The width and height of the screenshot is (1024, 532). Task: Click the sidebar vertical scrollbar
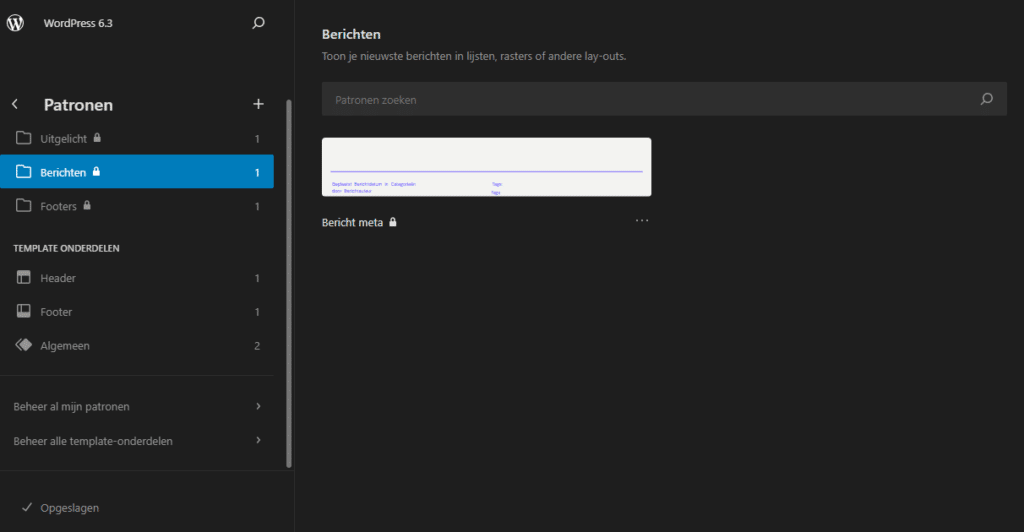coord(289,283)
